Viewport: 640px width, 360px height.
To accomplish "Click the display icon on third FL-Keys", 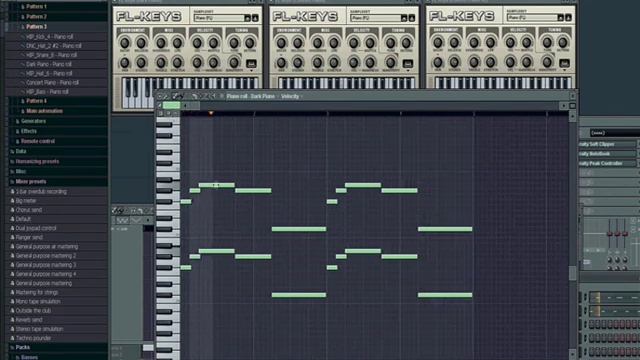I will pos(564,64).
